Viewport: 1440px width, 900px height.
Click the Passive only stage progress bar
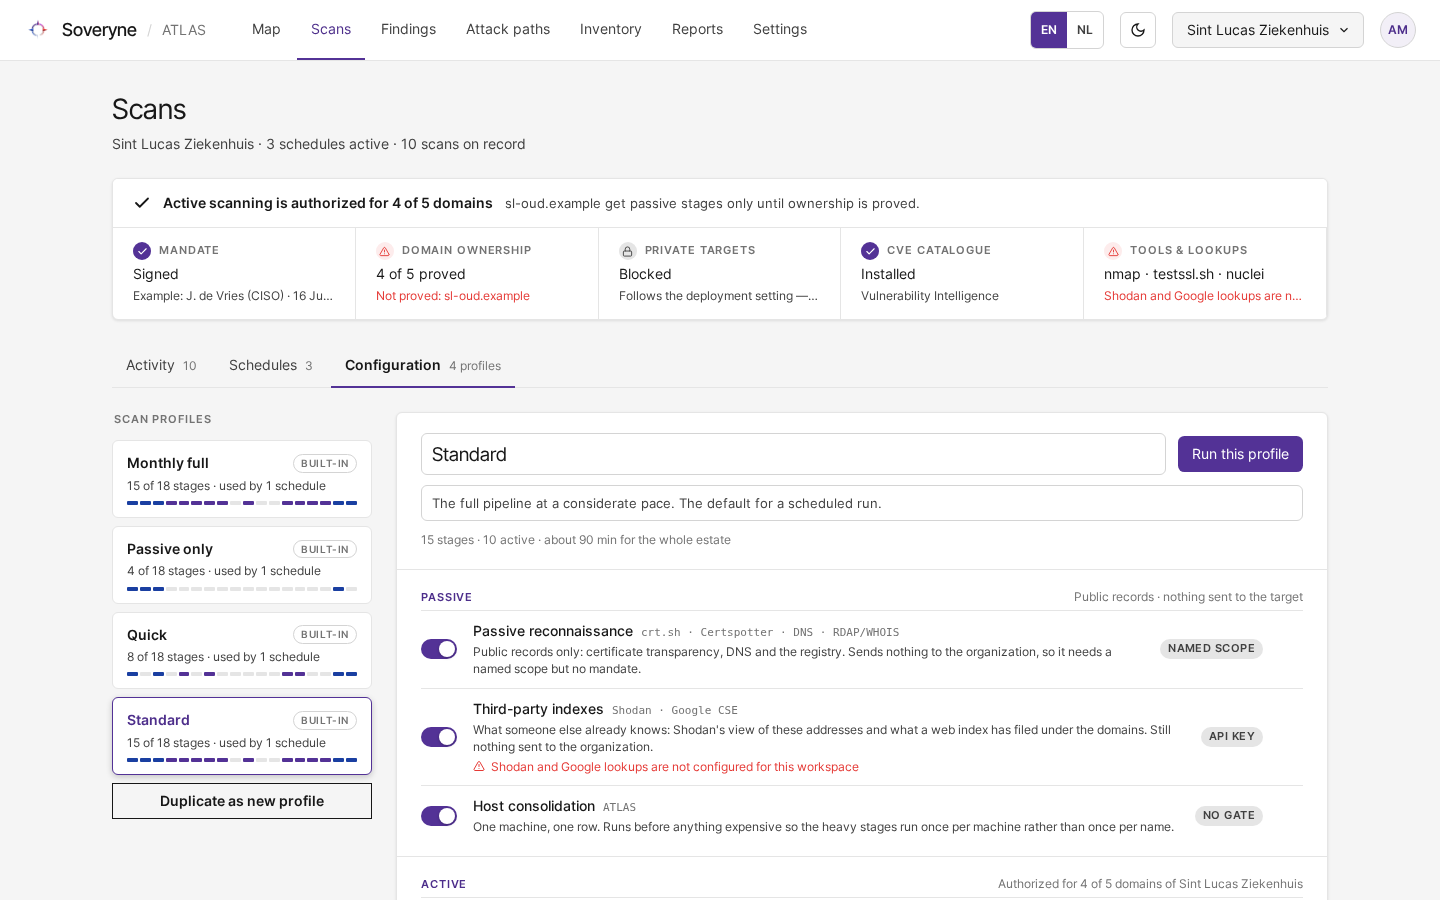(x=242, y=589)
